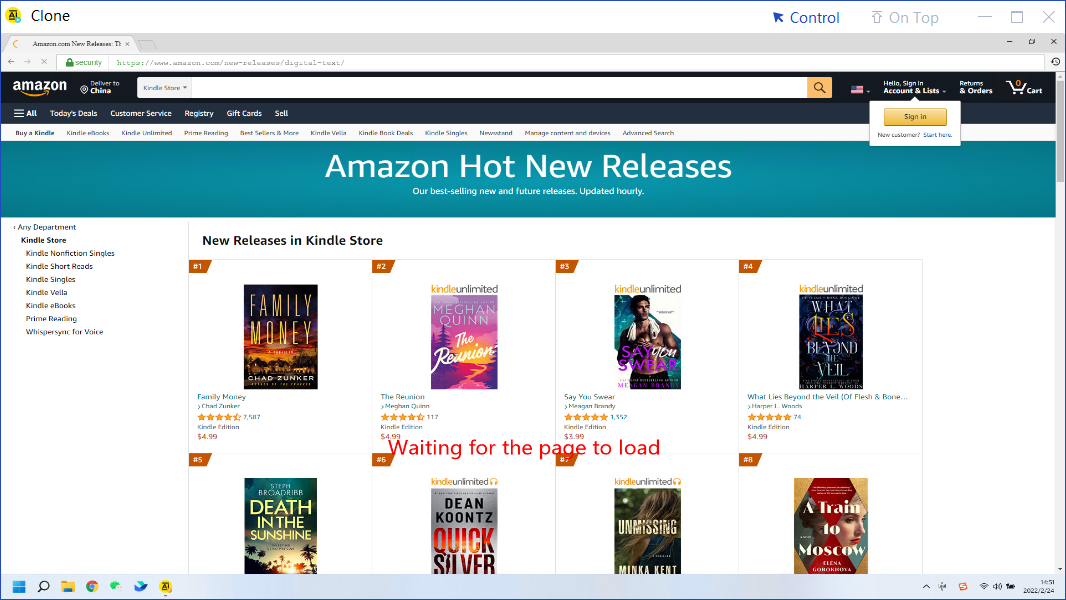1066x600 pixels.
Task: Open the Deliver to China location selector
Action: (x=100, y=87)
